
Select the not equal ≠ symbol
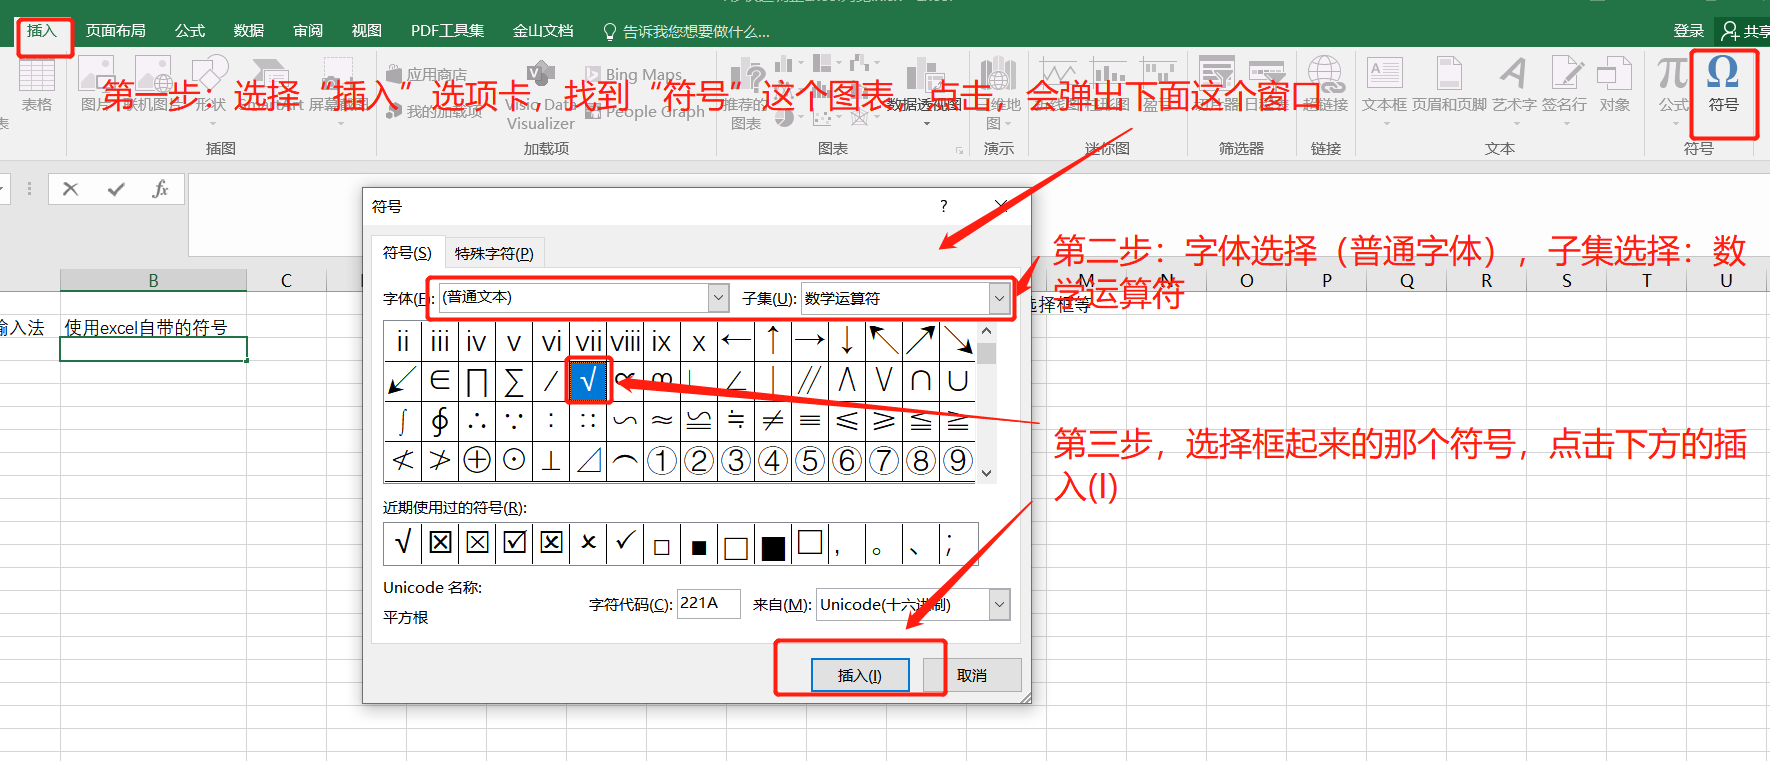(x=773, y=420)
